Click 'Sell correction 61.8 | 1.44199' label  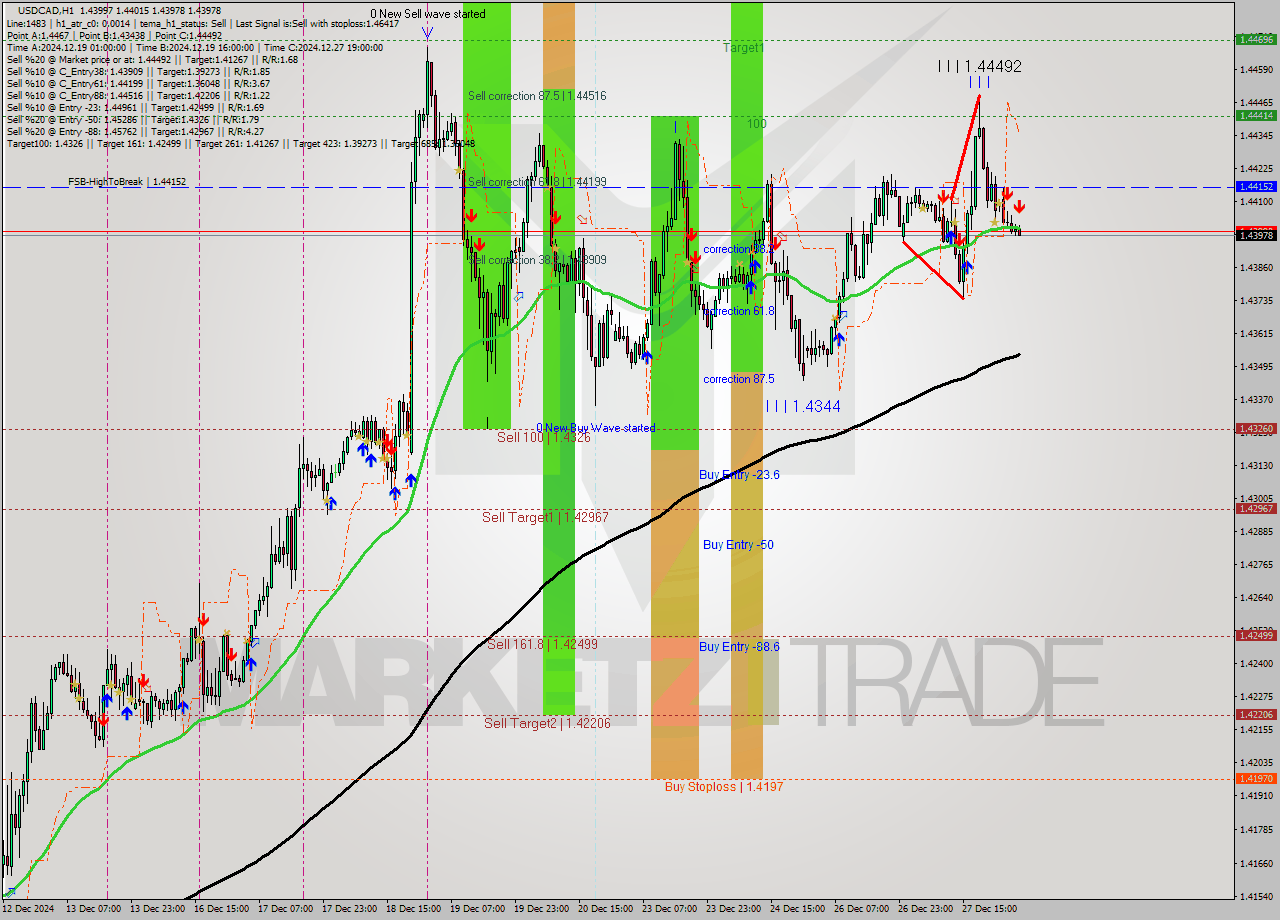(537, 182)
